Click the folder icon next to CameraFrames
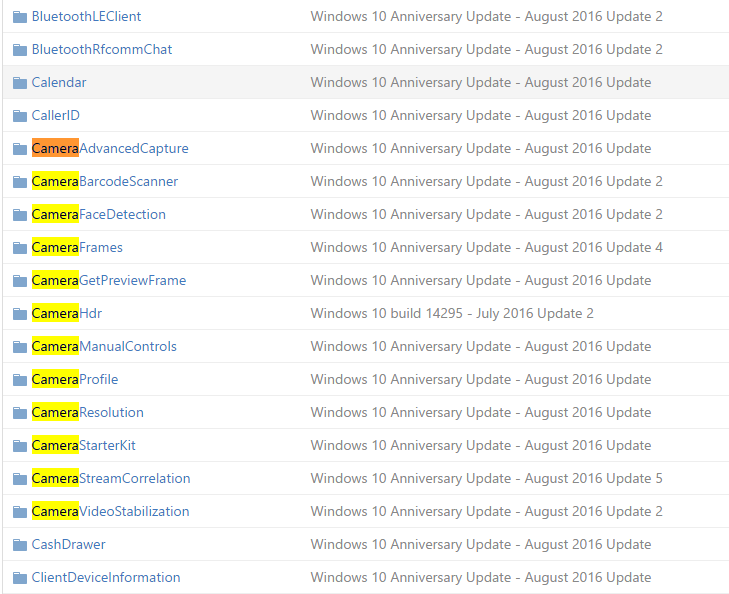The width and height of the screenshot is (729, 594). pos(20,248)
